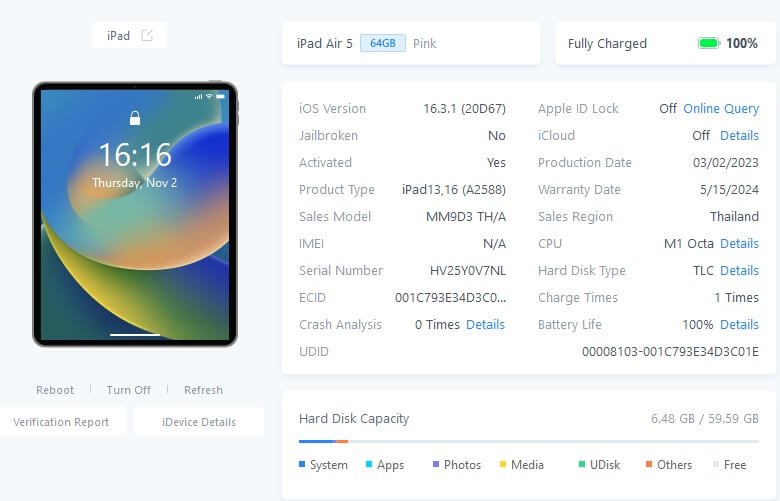This screenshot has width=780, height=501.
Task: Open iCloud Details link
Action: point(739,135)
